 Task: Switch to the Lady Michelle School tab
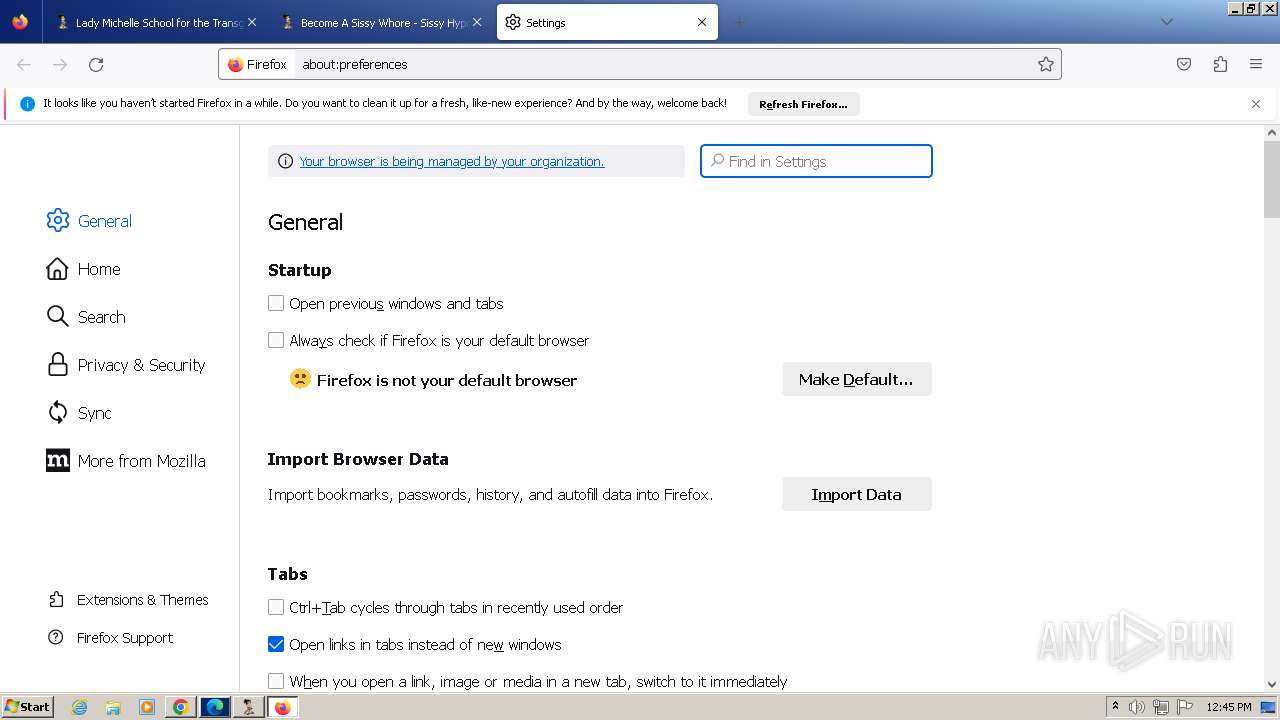(x=157, y=22)
